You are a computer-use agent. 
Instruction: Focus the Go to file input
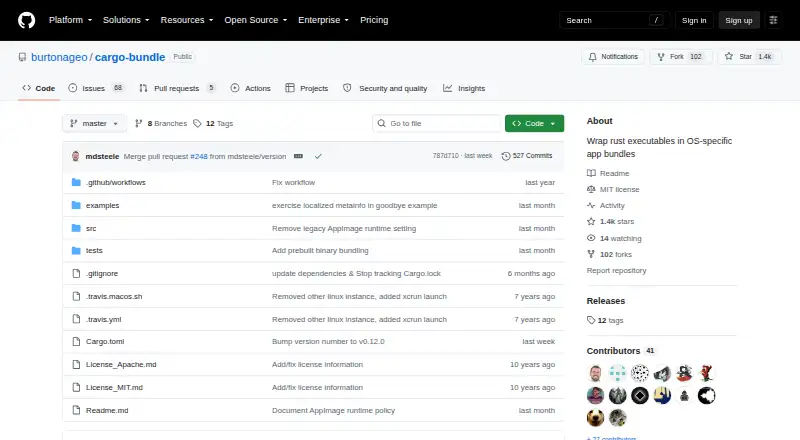(x=438, y=124)
